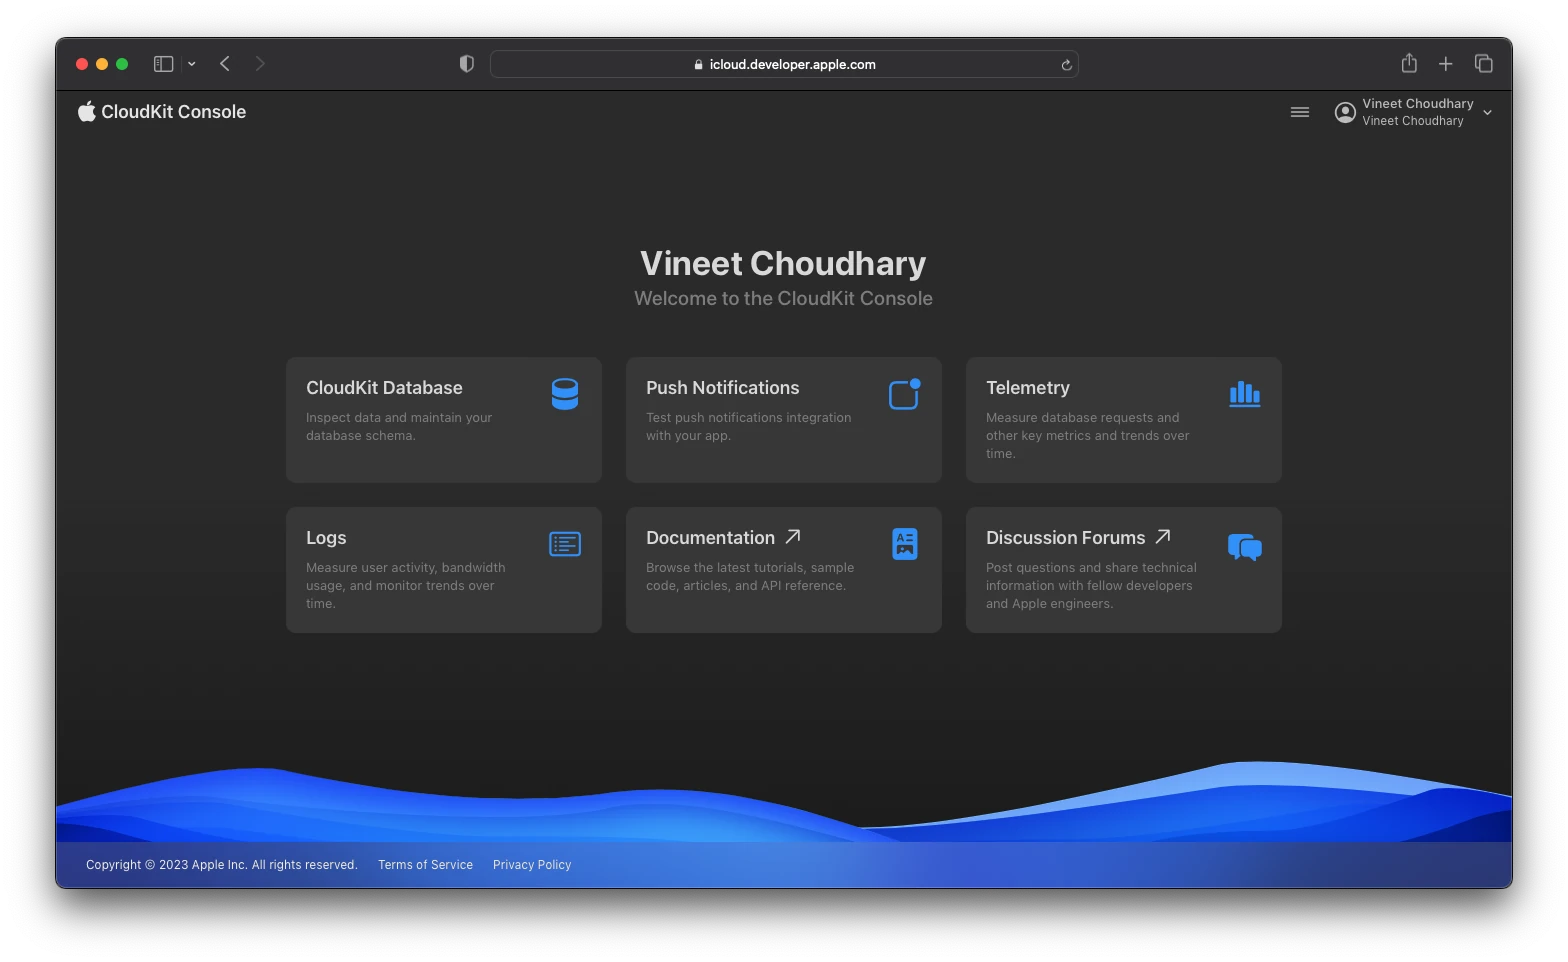Screen dimensions: 1568x962
Task: Click the Push Notifications badge icon
Action: point(905,394)
